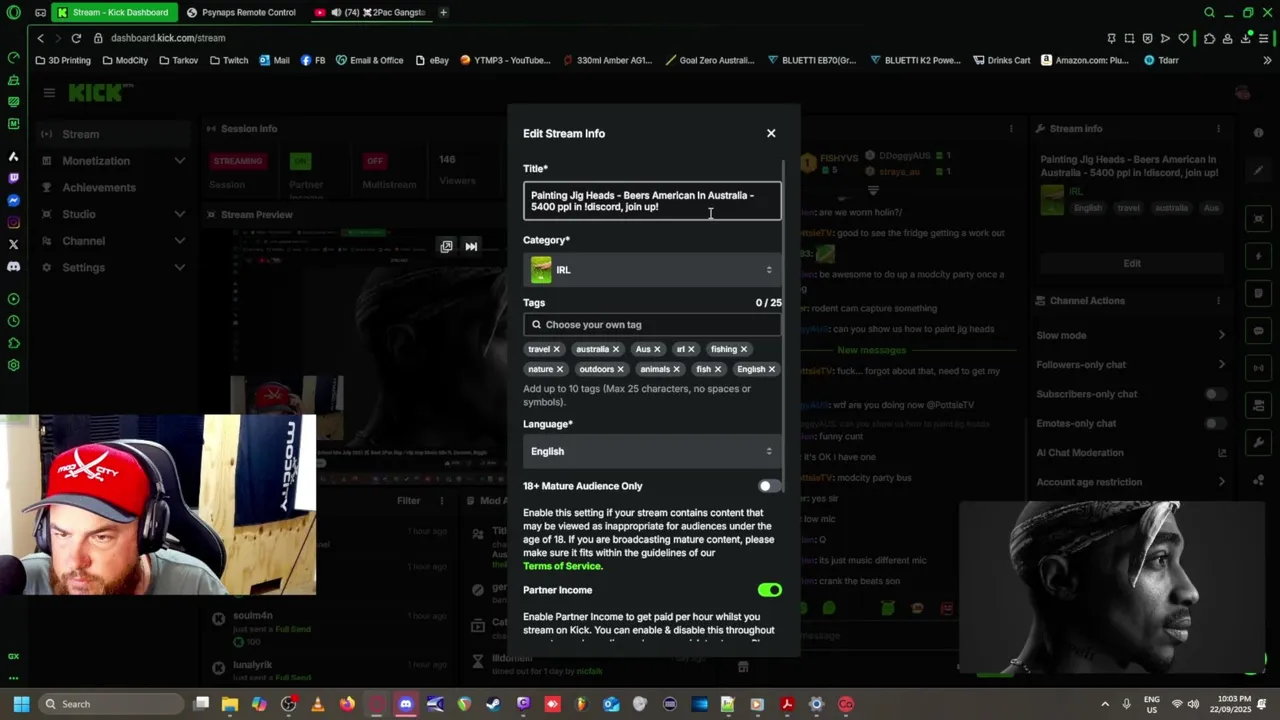The height and width of the screenshot is (720, 1280).
Task: Expand the Settings sidebar section
Action: (x=179, y=268)
